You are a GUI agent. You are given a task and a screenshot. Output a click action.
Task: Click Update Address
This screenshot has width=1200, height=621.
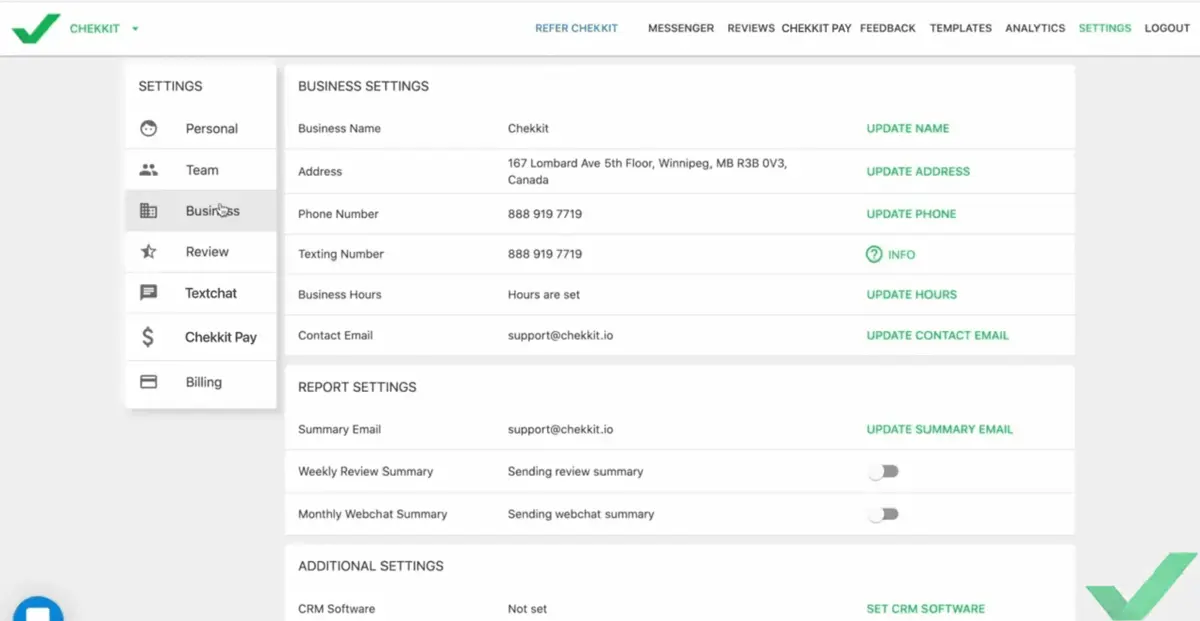pyautogui.click(x=918, y=171)
